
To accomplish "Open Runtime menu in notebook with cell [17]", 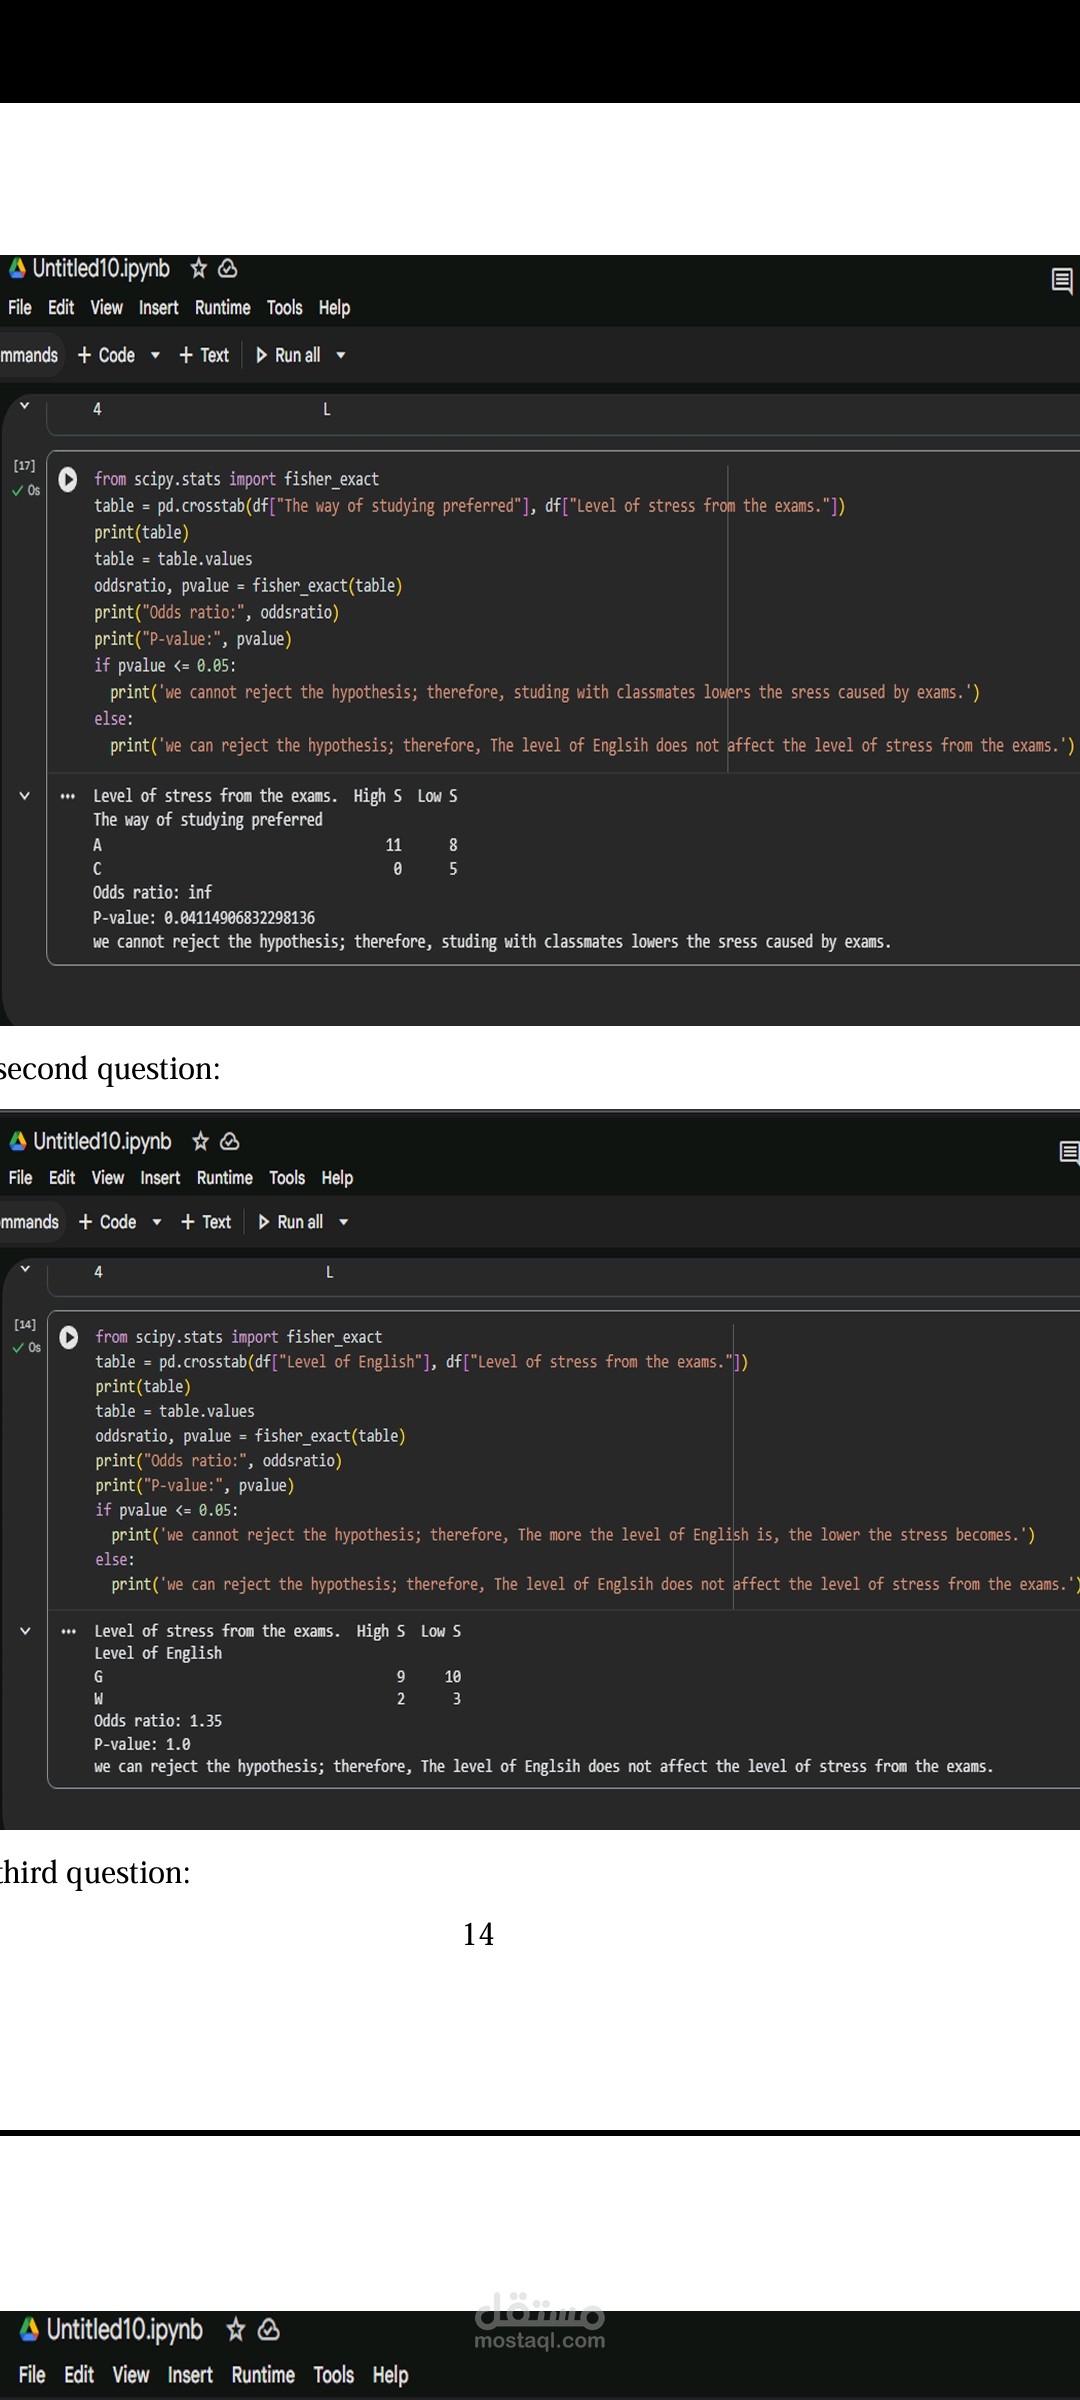I will [222, 308].
